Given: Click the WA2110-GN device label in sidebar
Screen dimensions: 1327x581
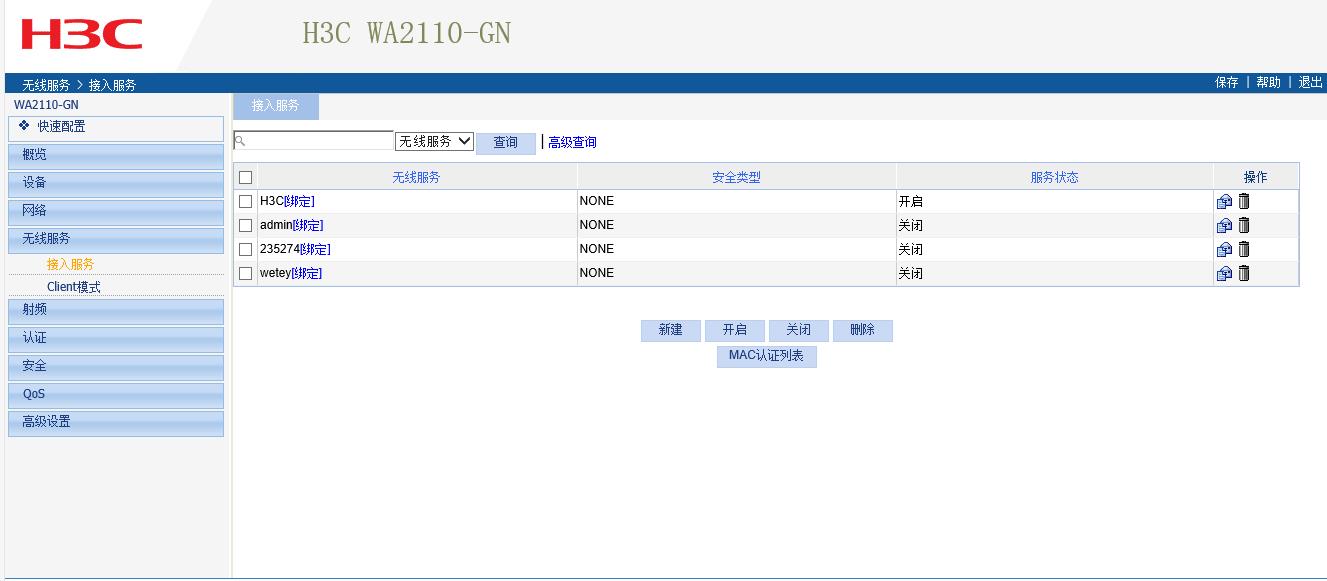Looking at the screenshot, I should 46,104.
